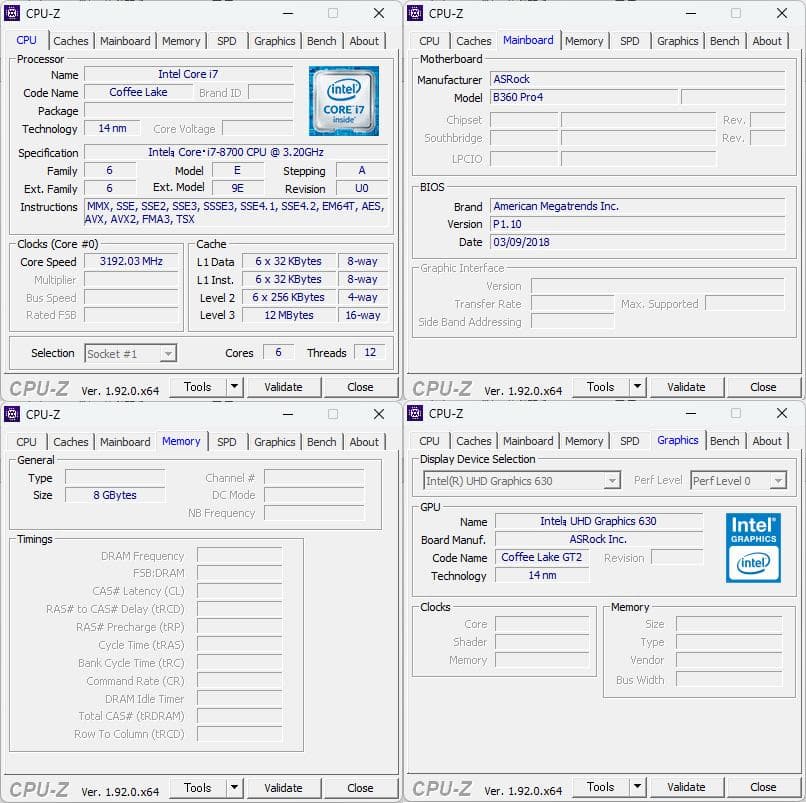This screenshot has height=803, width=806.
Task: Click the CPU-Z title bar icon top-left
Action: (x=12, y=13)
